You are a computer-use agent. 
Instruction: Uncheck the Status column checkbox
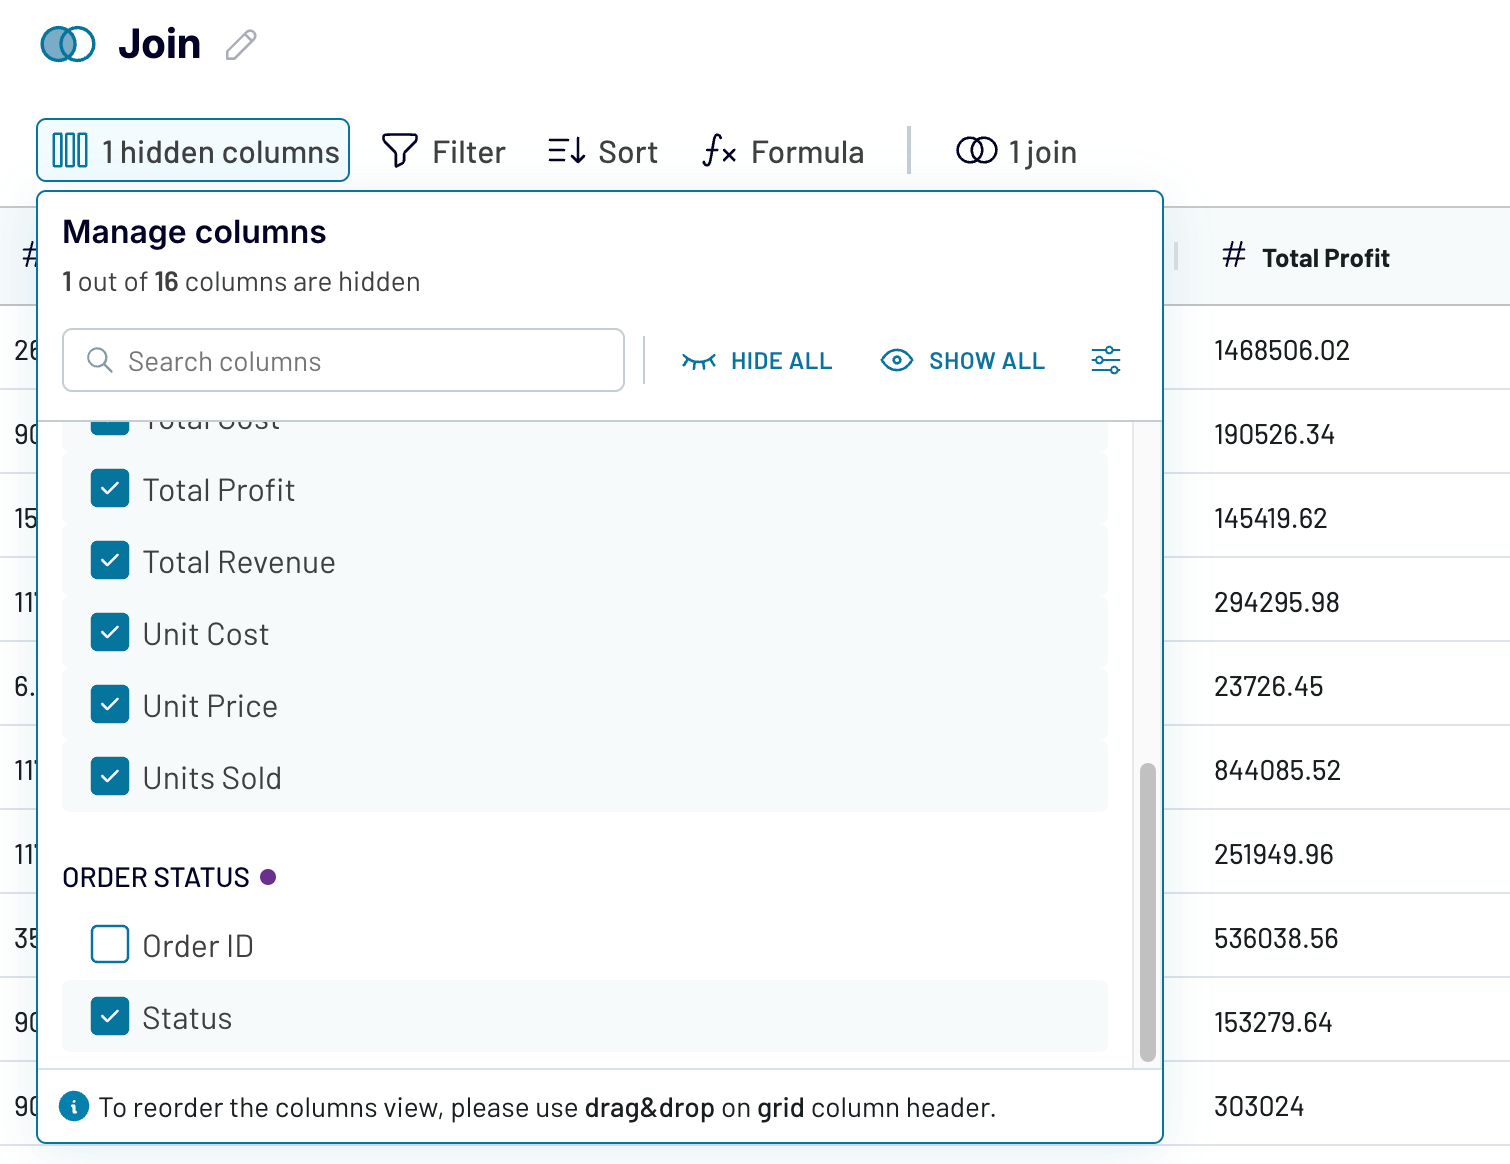pyautogui.click(x=110, y=1016)
